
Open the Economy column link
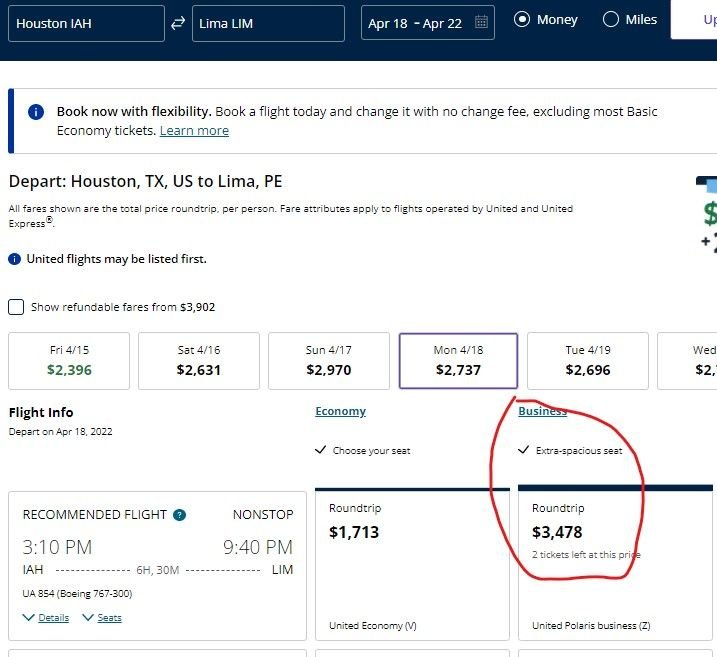pyautogui.click(x=340, y=411)
